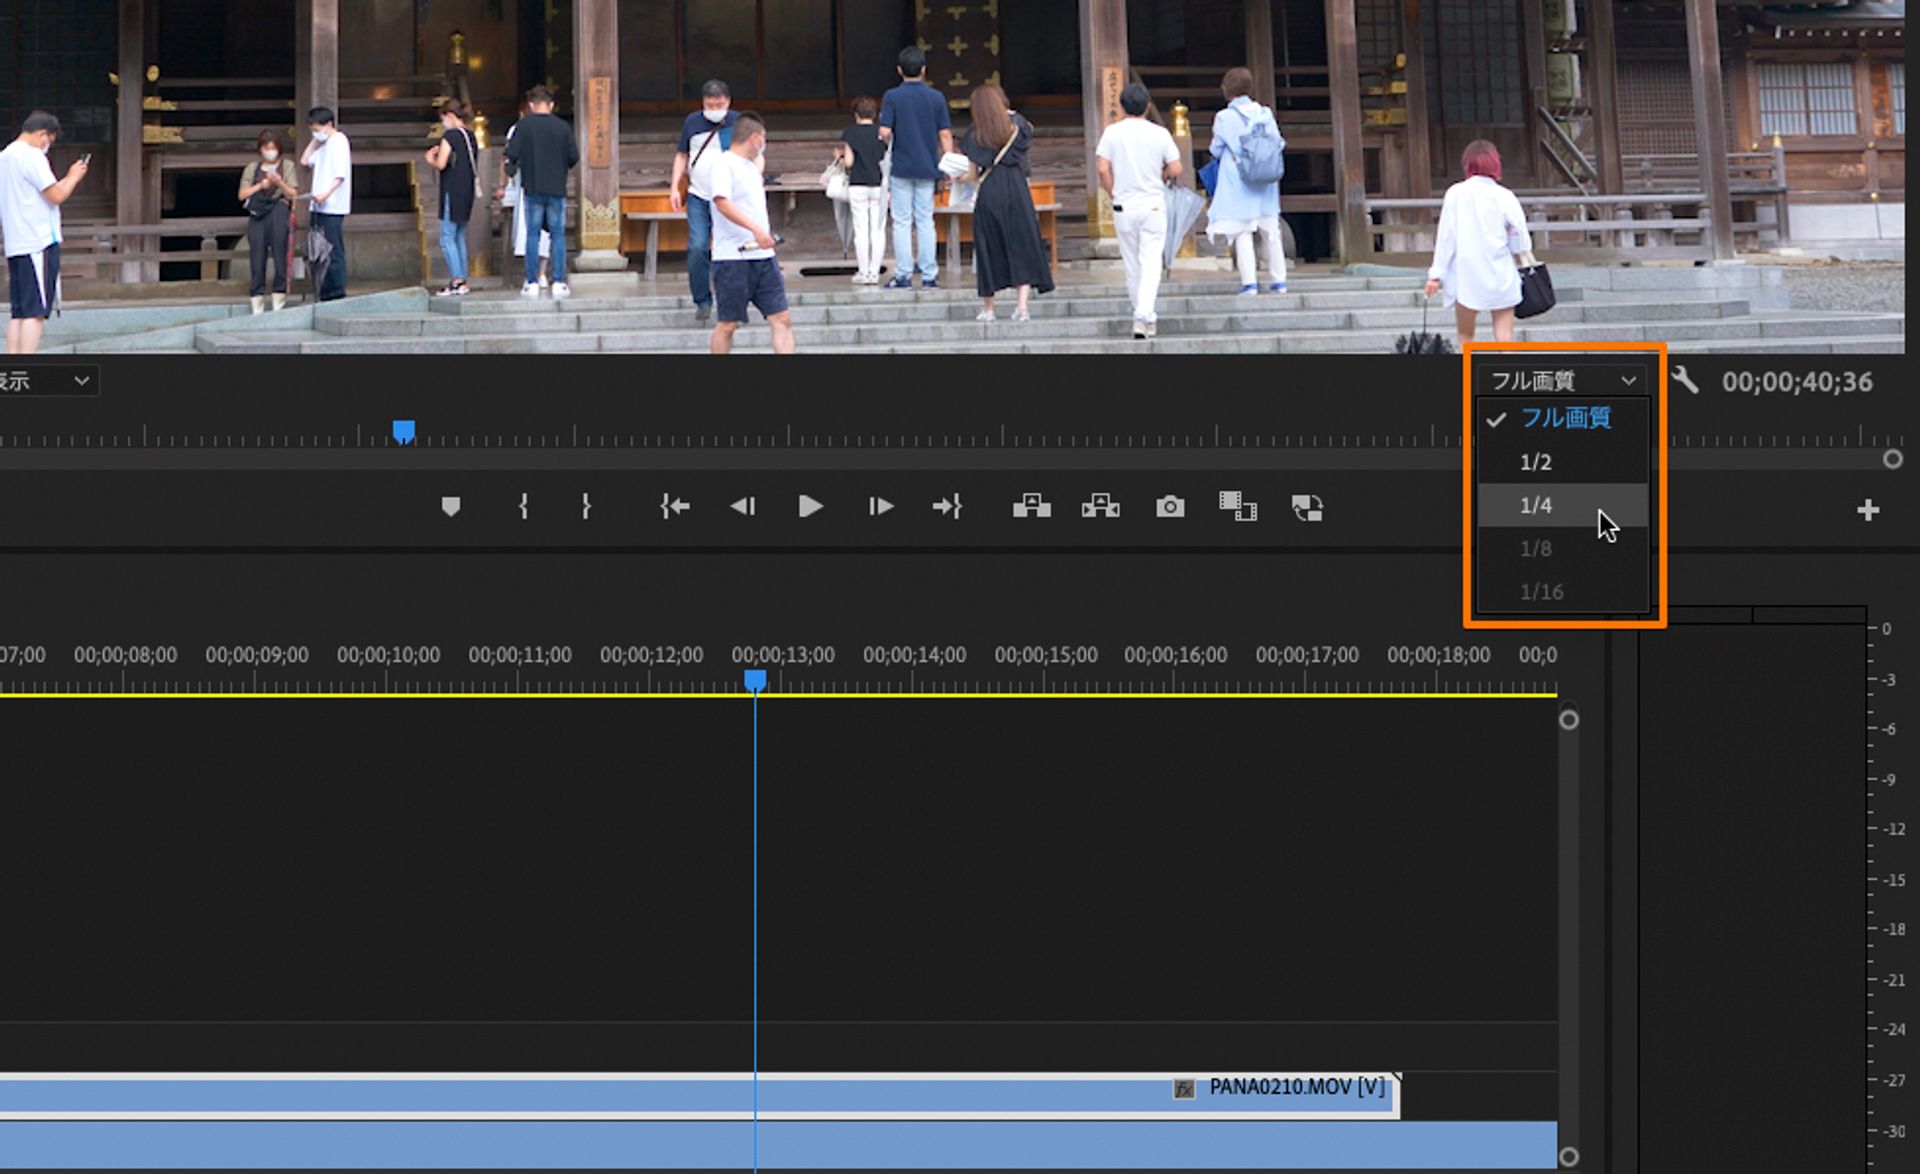Click the Lift icon

pos(1031,507)
